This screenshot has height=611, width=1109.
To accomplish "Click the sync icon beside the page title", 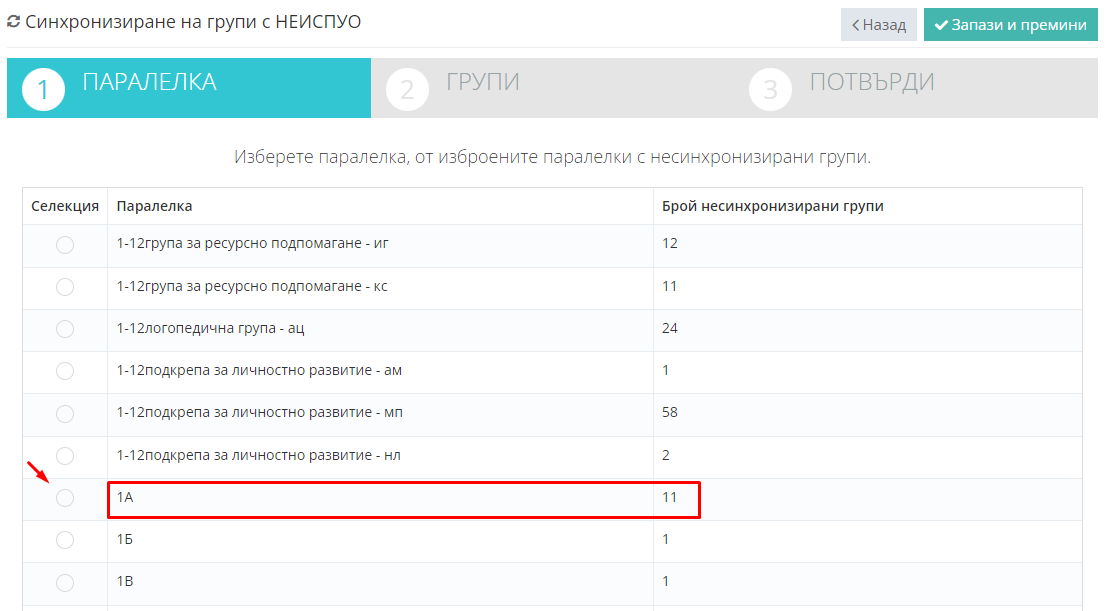I will click(13, 21).
